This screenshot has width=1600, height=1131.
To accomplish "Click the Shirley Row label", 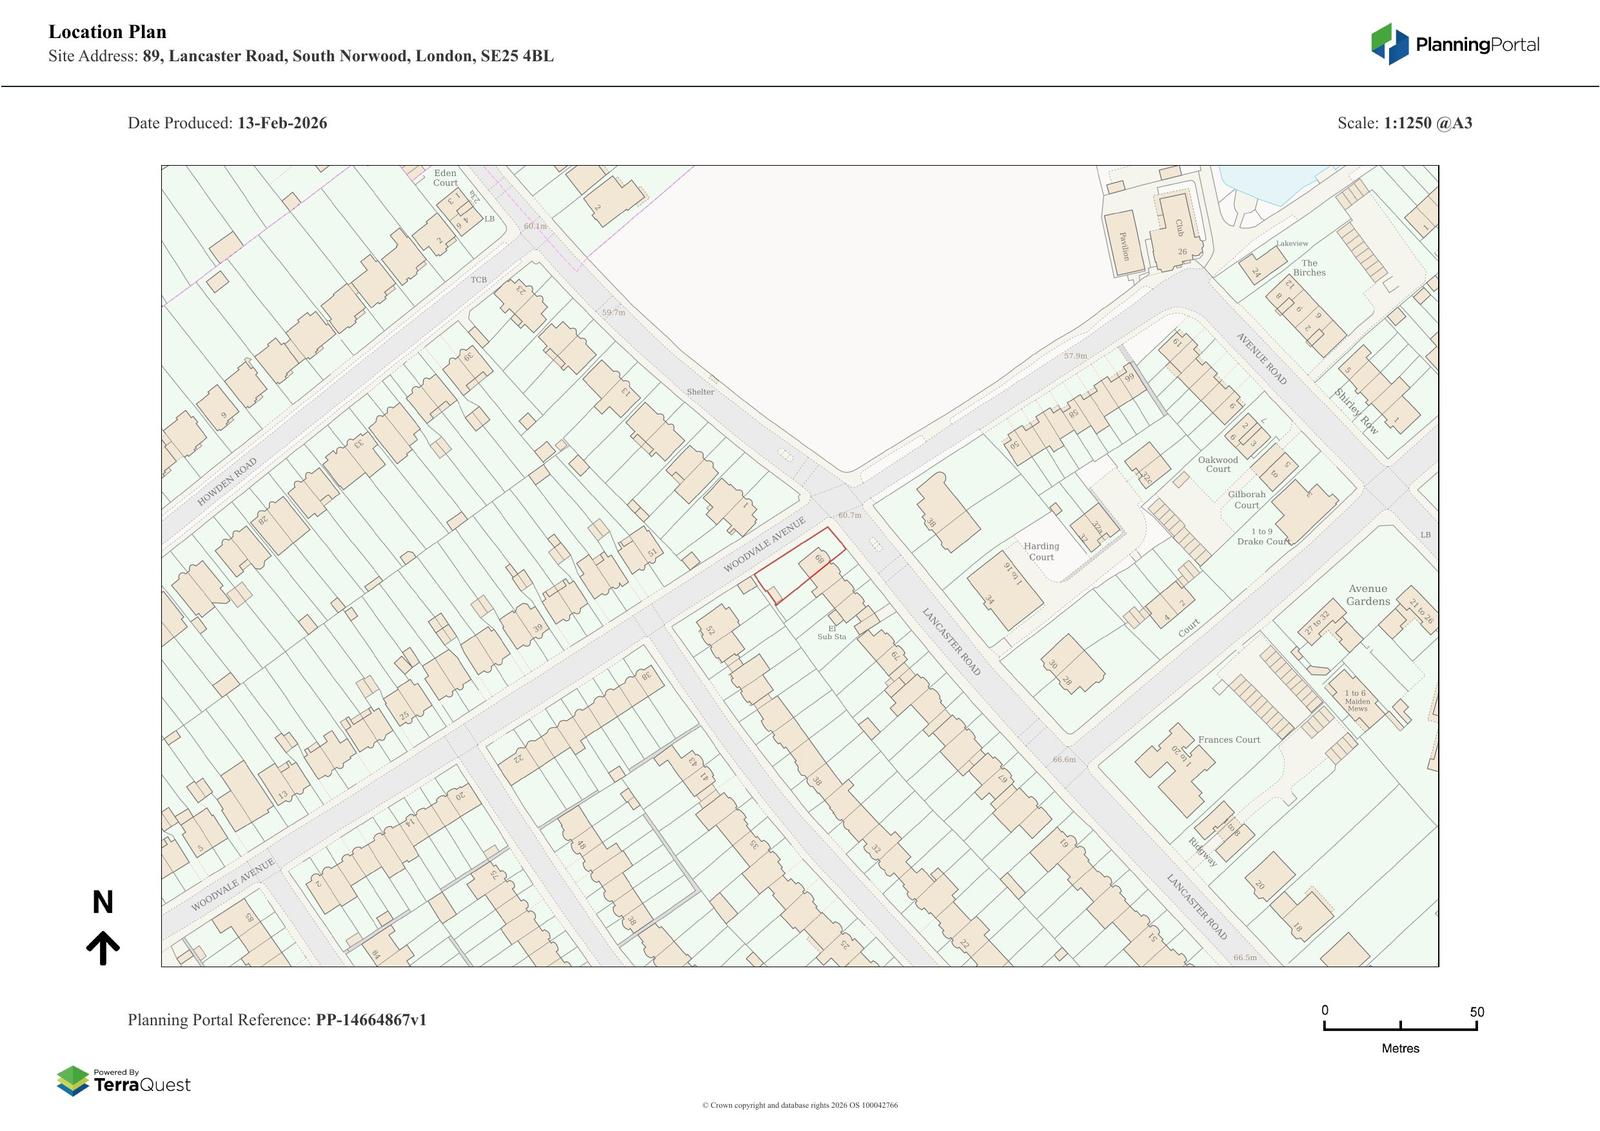I will [1356, 411].
